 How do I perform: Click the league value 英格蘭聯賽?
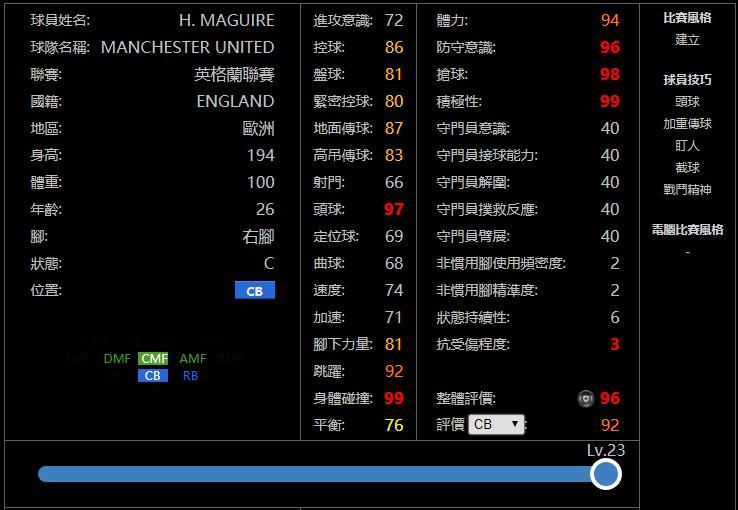tap(234, 74)
